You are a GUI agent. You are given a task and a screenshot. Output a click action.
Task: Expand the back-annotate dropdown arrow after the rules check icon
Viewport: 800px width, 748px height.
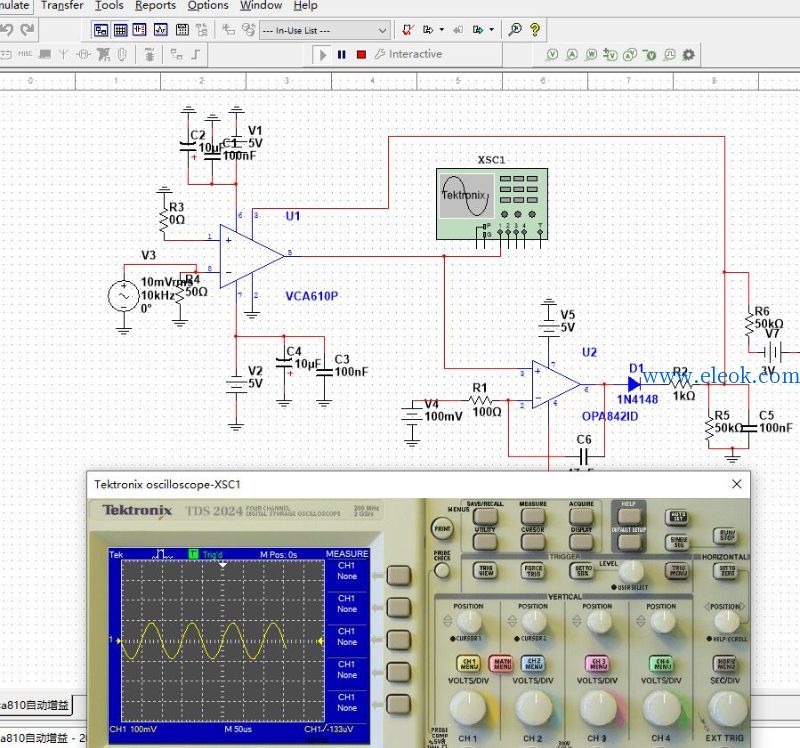tap(442, 30)
